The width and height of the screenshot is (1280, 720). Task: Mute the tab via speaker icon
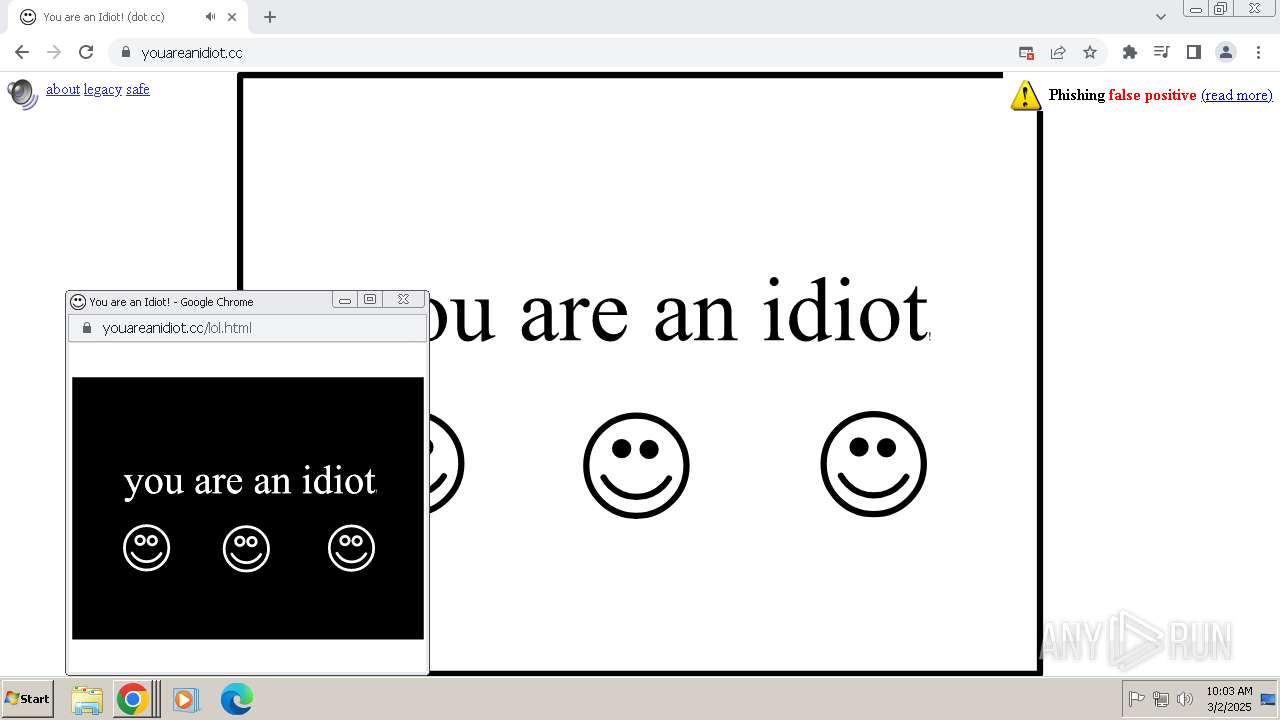point(210,17)
